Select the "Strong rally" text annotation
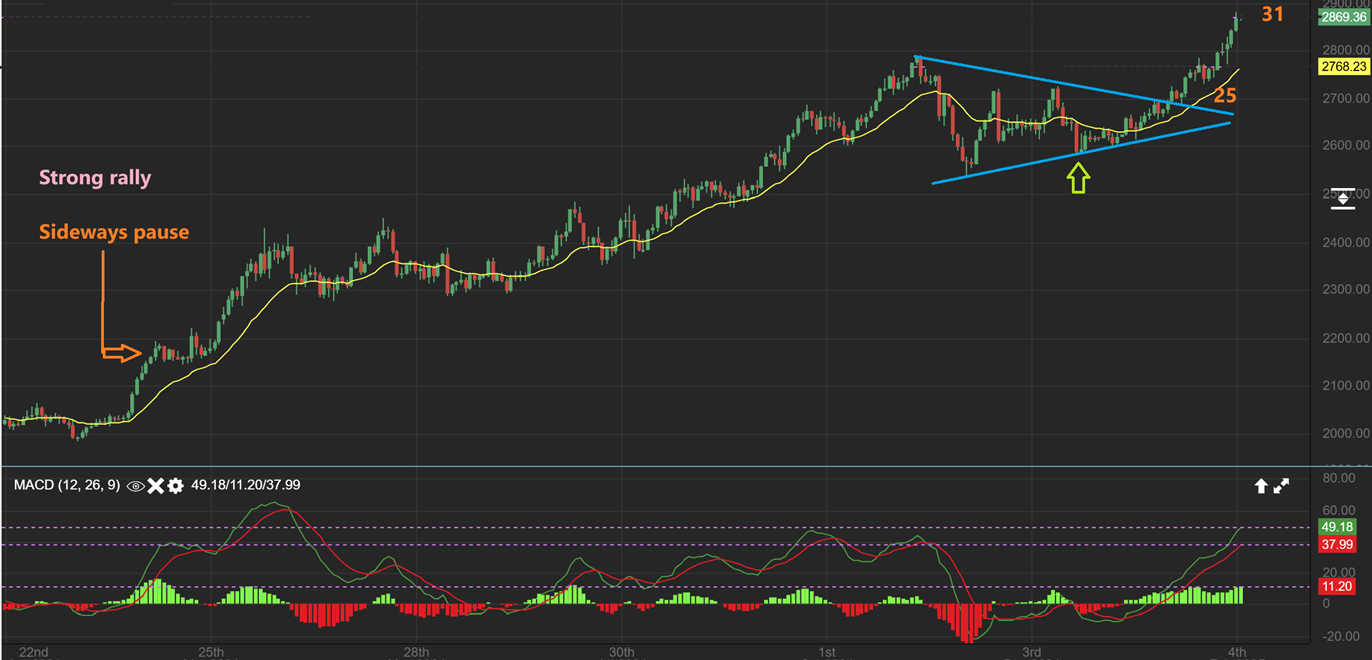This screenshot has width=1372, height=660. [95, 178]
